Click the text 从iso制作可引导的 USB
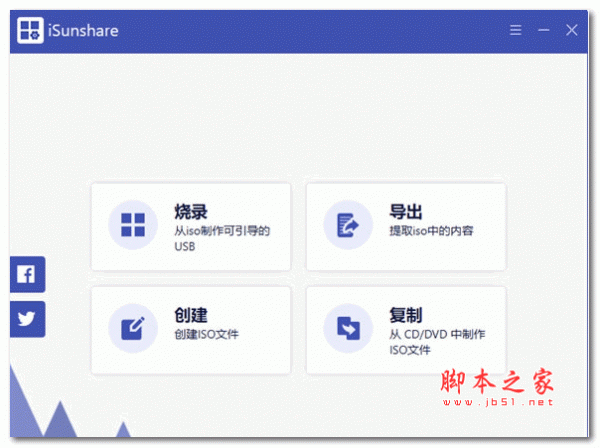The height and width of the screenshot is (448, 600). (222, 238)
